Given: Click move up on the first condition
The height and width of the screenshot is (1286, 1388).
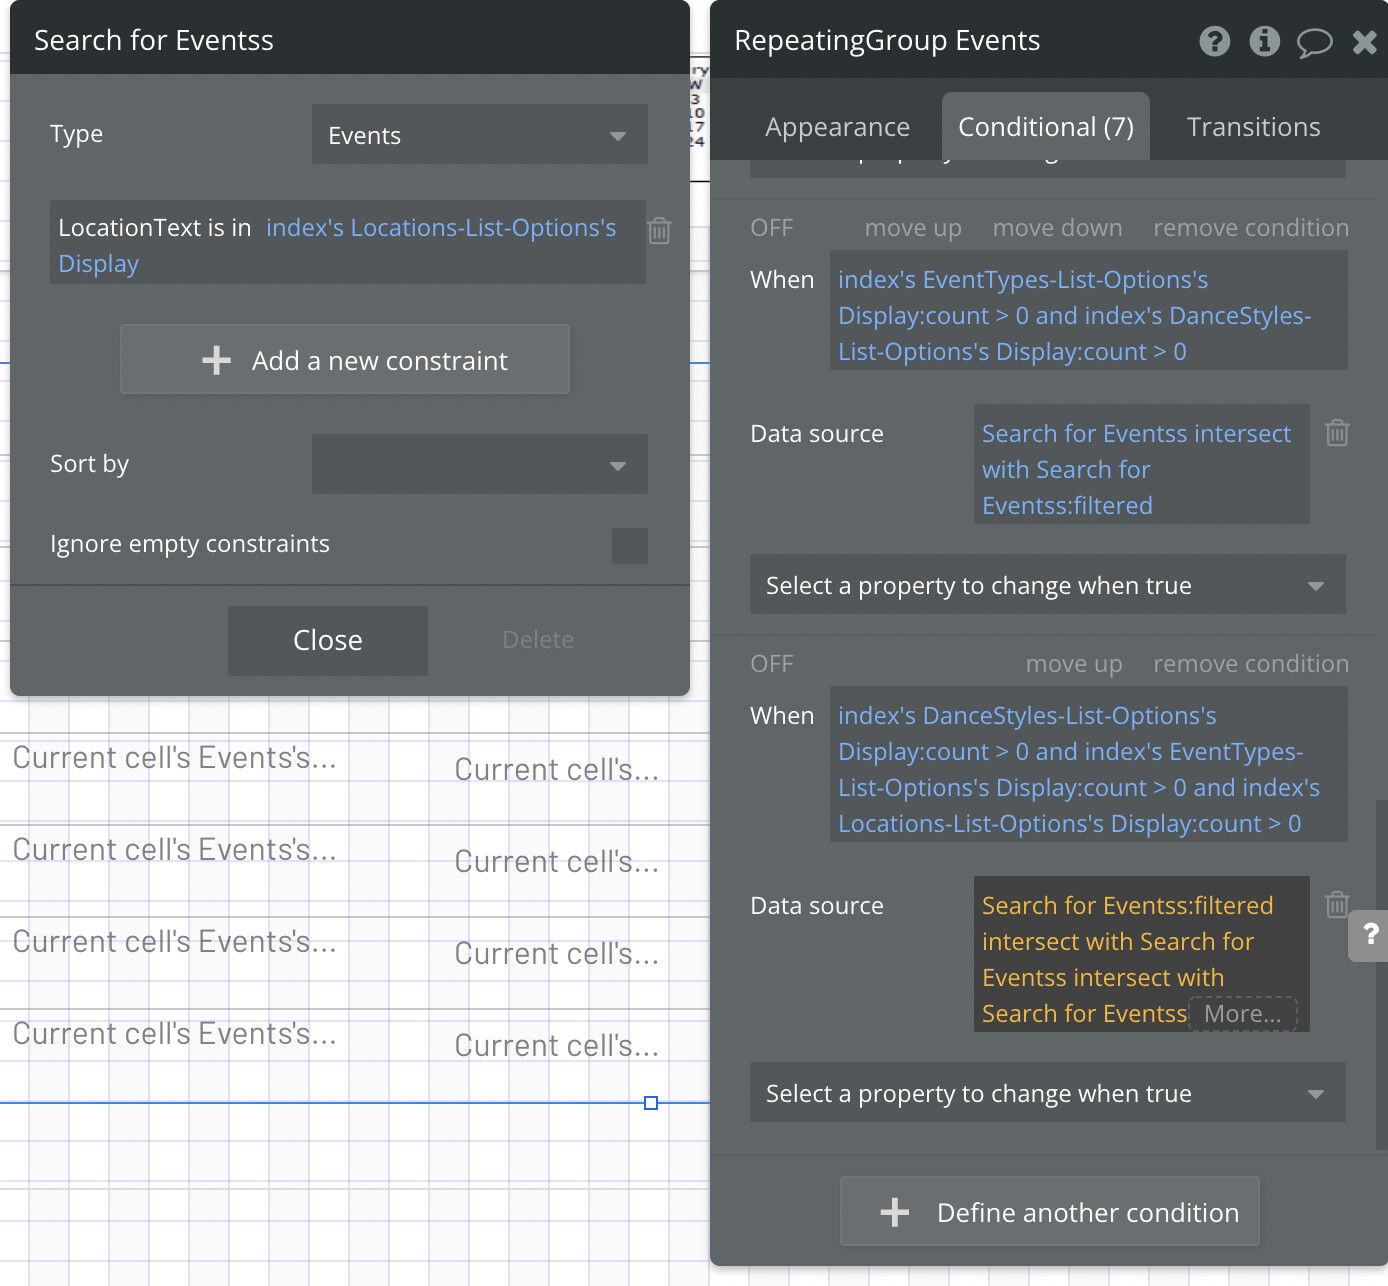Looking at the screenshot, I should point(913,228).
